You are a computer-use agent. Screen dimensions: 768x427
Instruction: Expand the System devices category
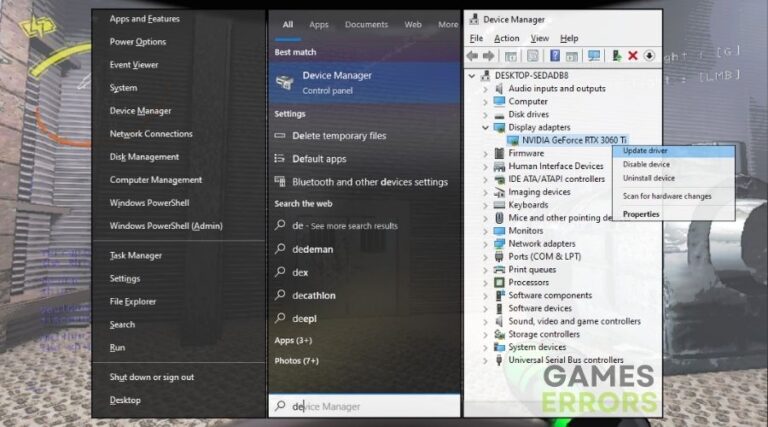(x=485, y=347)
